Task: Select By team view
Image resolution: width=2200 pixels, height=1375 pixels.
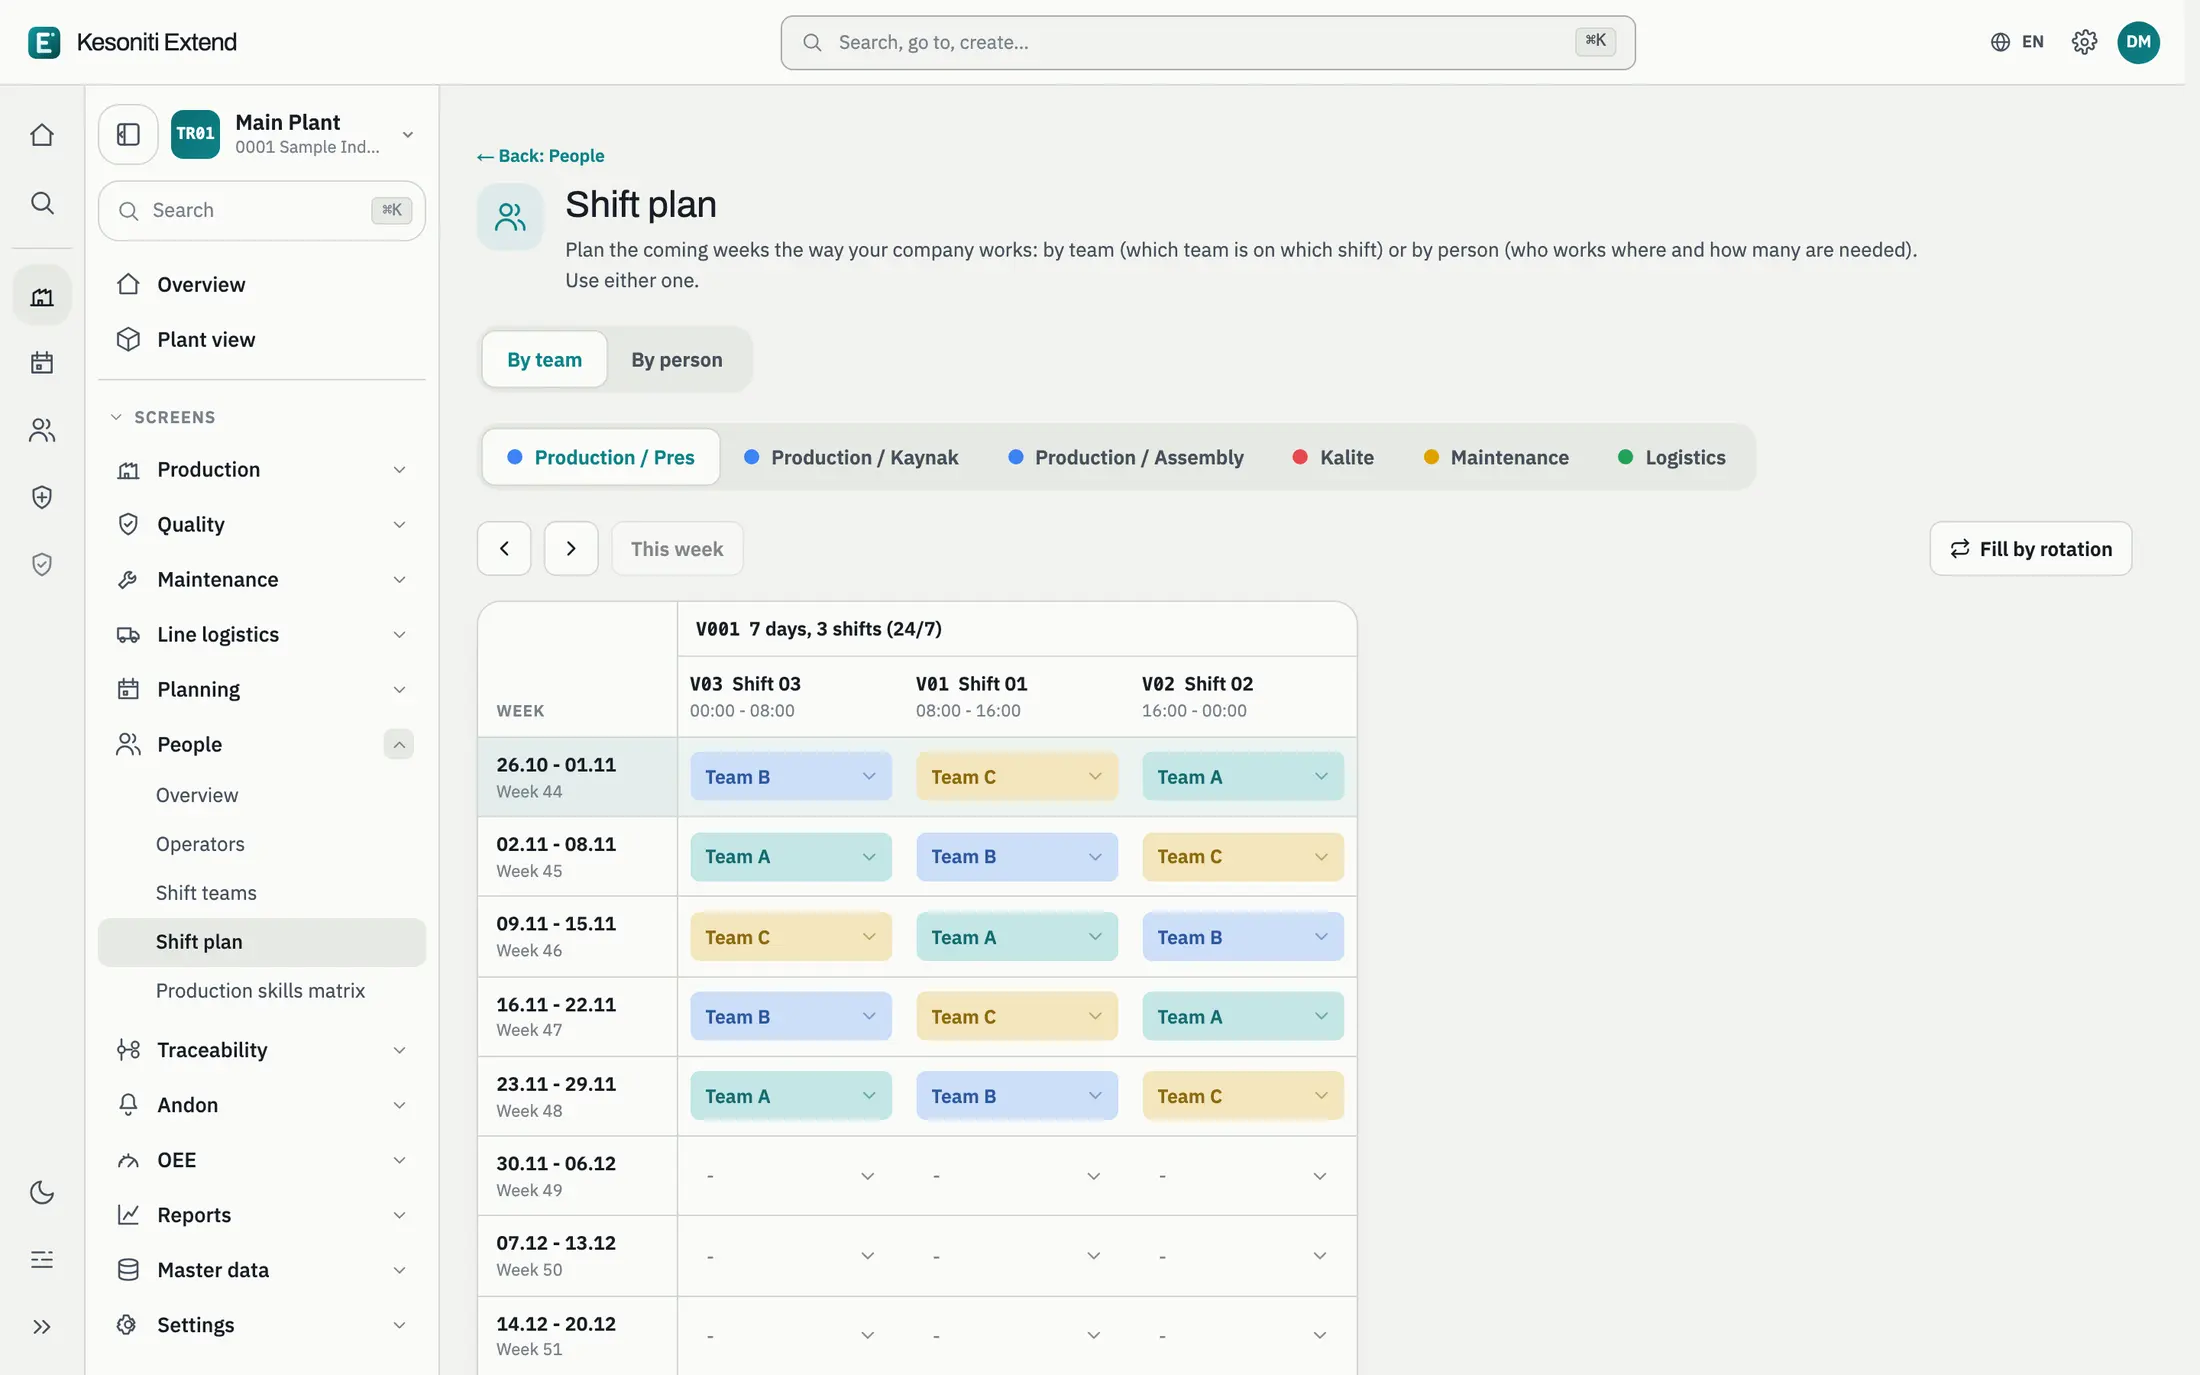Action: 544,360
